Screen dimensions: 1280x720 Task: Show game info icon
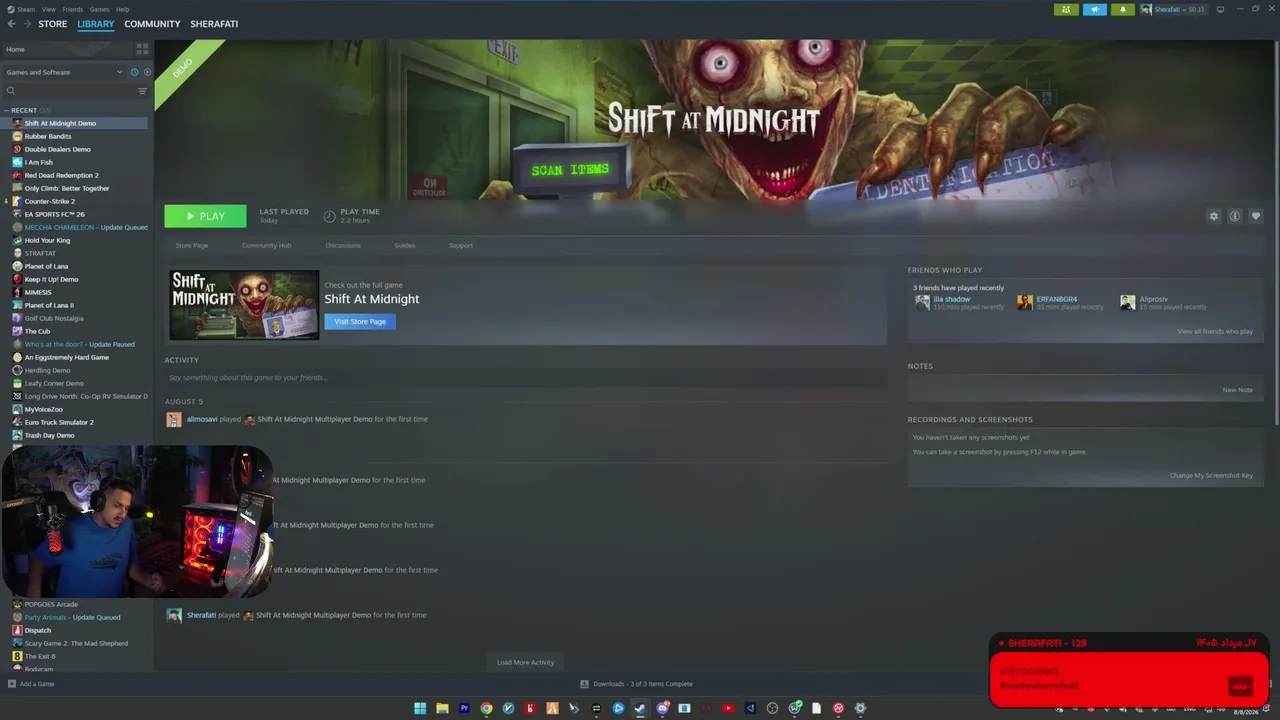tap(1235, 216)
